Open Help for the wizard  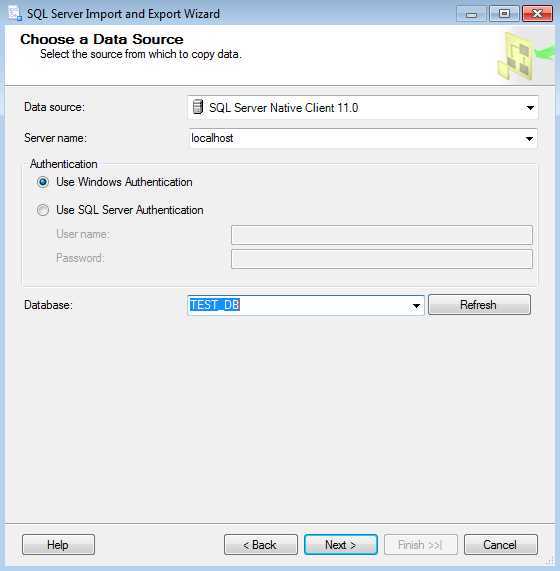(x=58, y=545)
